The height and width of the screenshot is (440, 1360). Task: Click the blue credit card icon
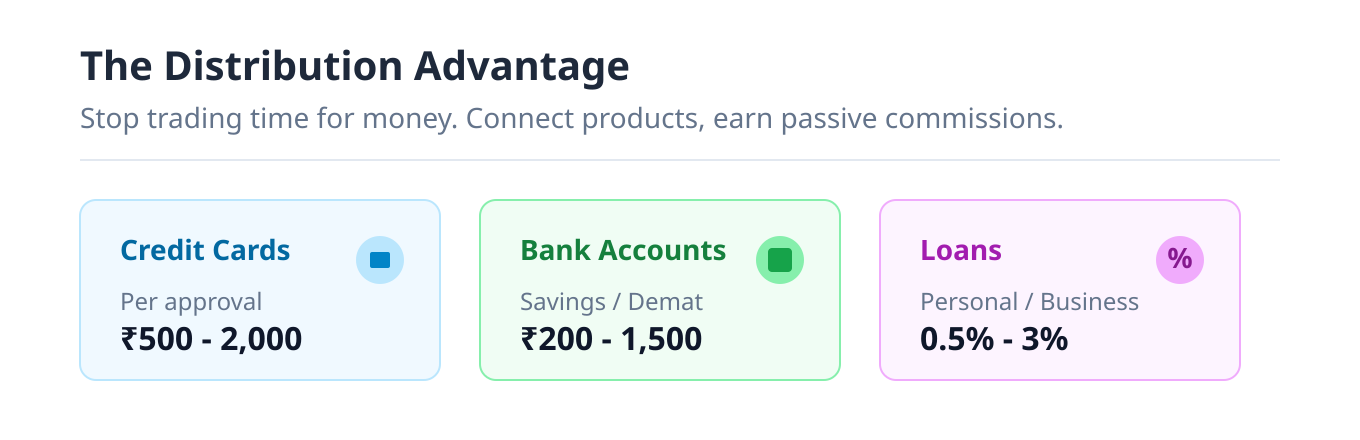[380, 260]
